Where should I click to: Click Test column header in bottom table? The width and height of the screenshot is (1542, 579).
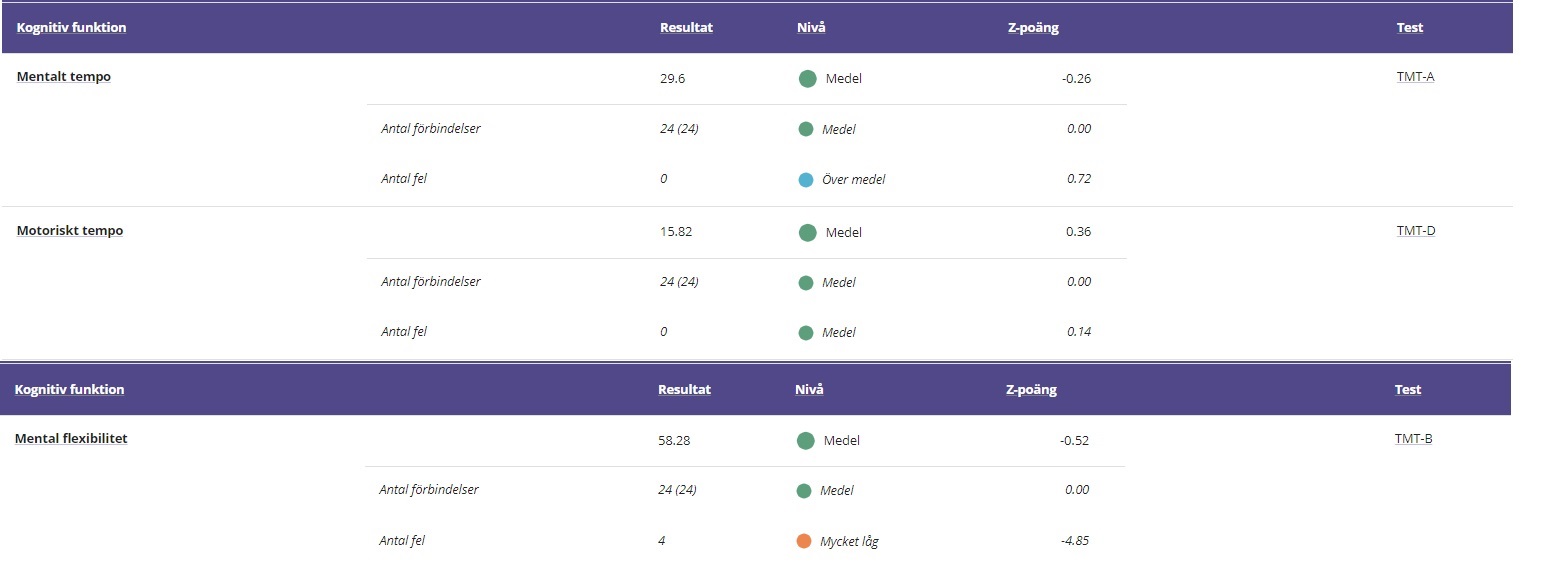point(1407,390)
